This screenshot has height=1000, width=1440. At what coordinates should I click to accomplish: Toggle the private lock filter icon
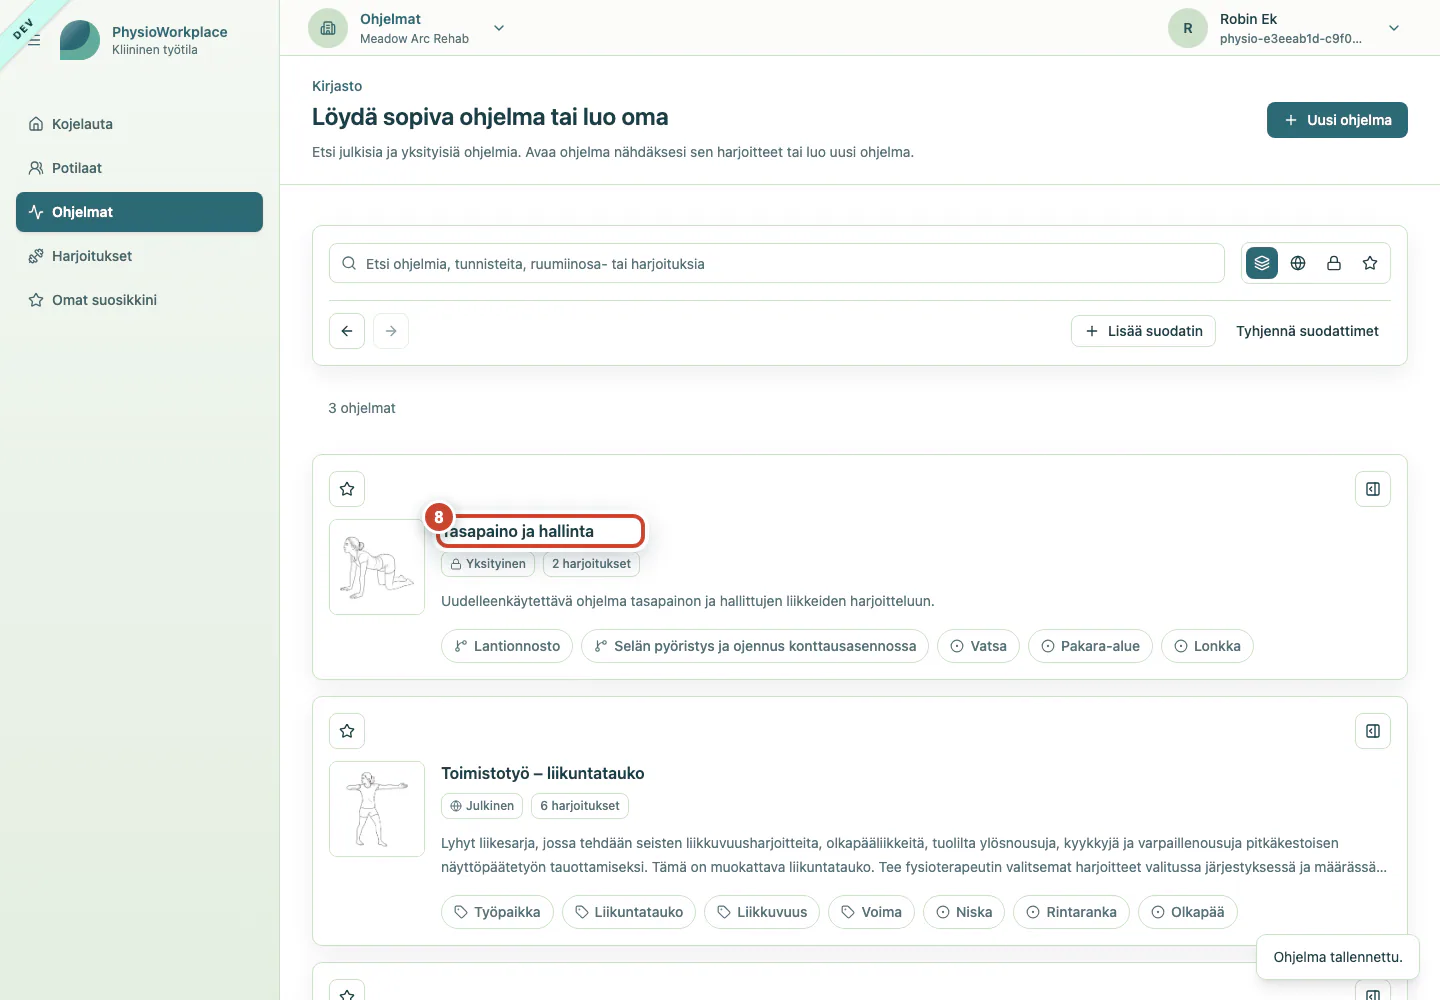[1334, 263]
